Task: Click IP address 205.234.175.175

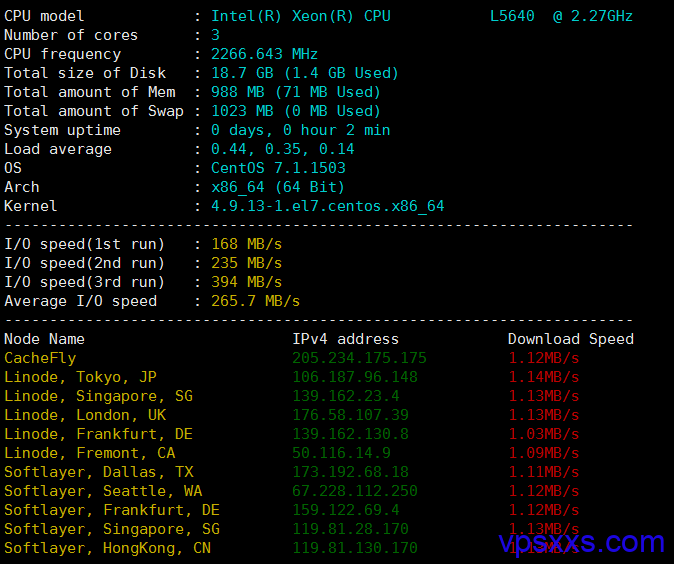Action: point(359,358)
